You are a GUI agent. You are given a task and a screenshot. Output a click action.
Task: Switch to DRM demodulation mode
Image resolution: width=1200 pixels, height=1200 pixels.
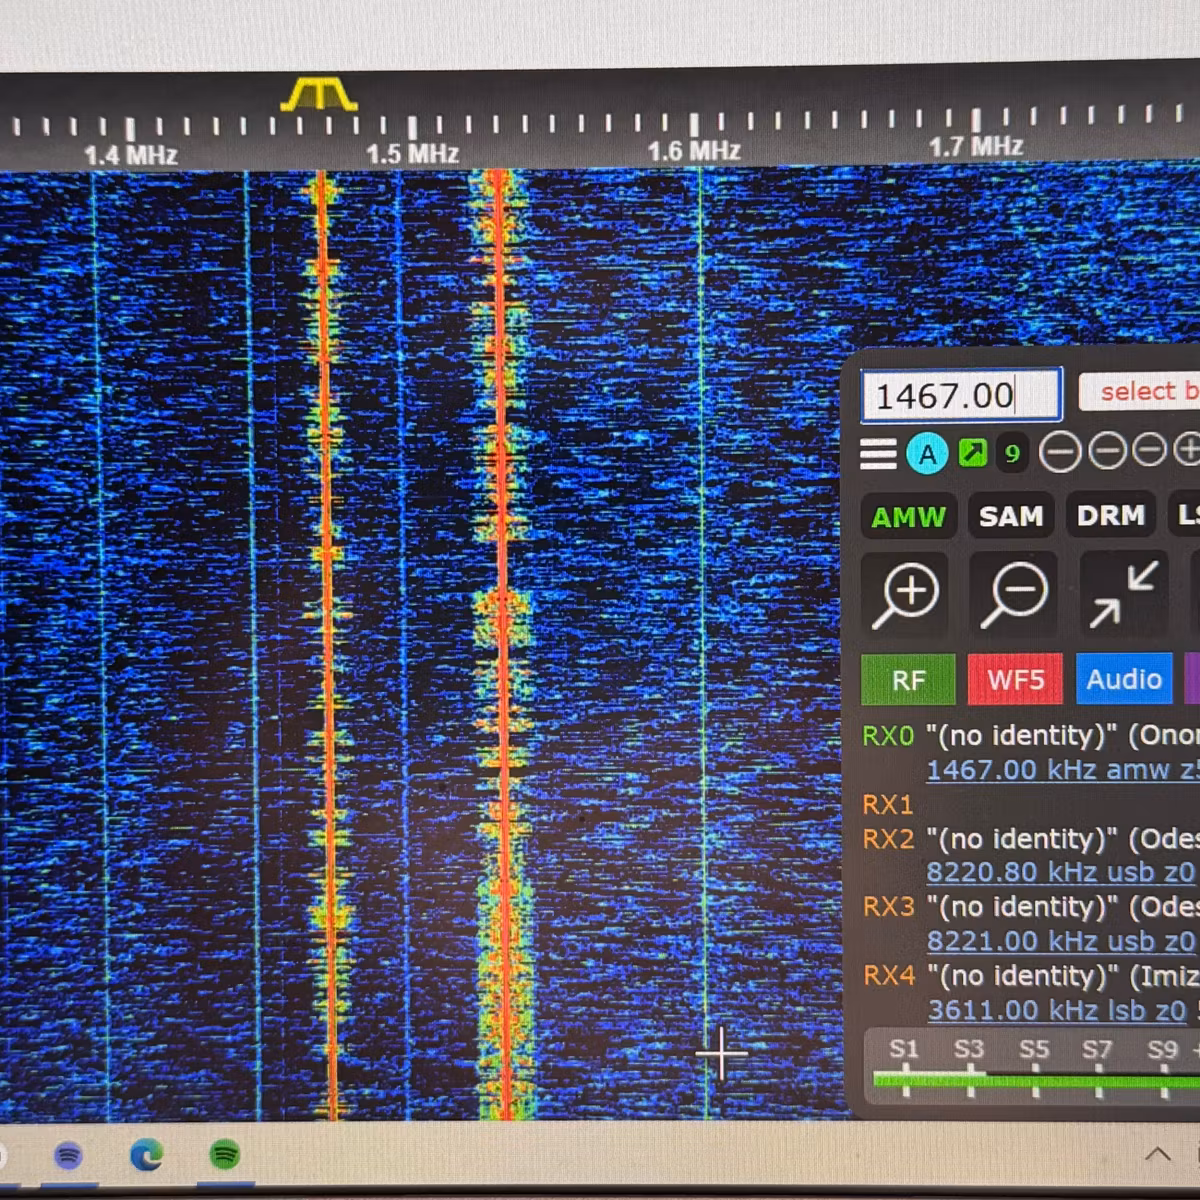click(x=1110, y=515)
